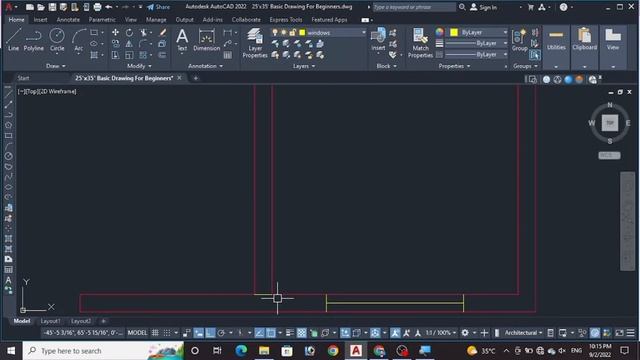Select the Text annotation tool
Image resolution: width=640 pixels, height=360 pixels.
[x=182, y=40]
